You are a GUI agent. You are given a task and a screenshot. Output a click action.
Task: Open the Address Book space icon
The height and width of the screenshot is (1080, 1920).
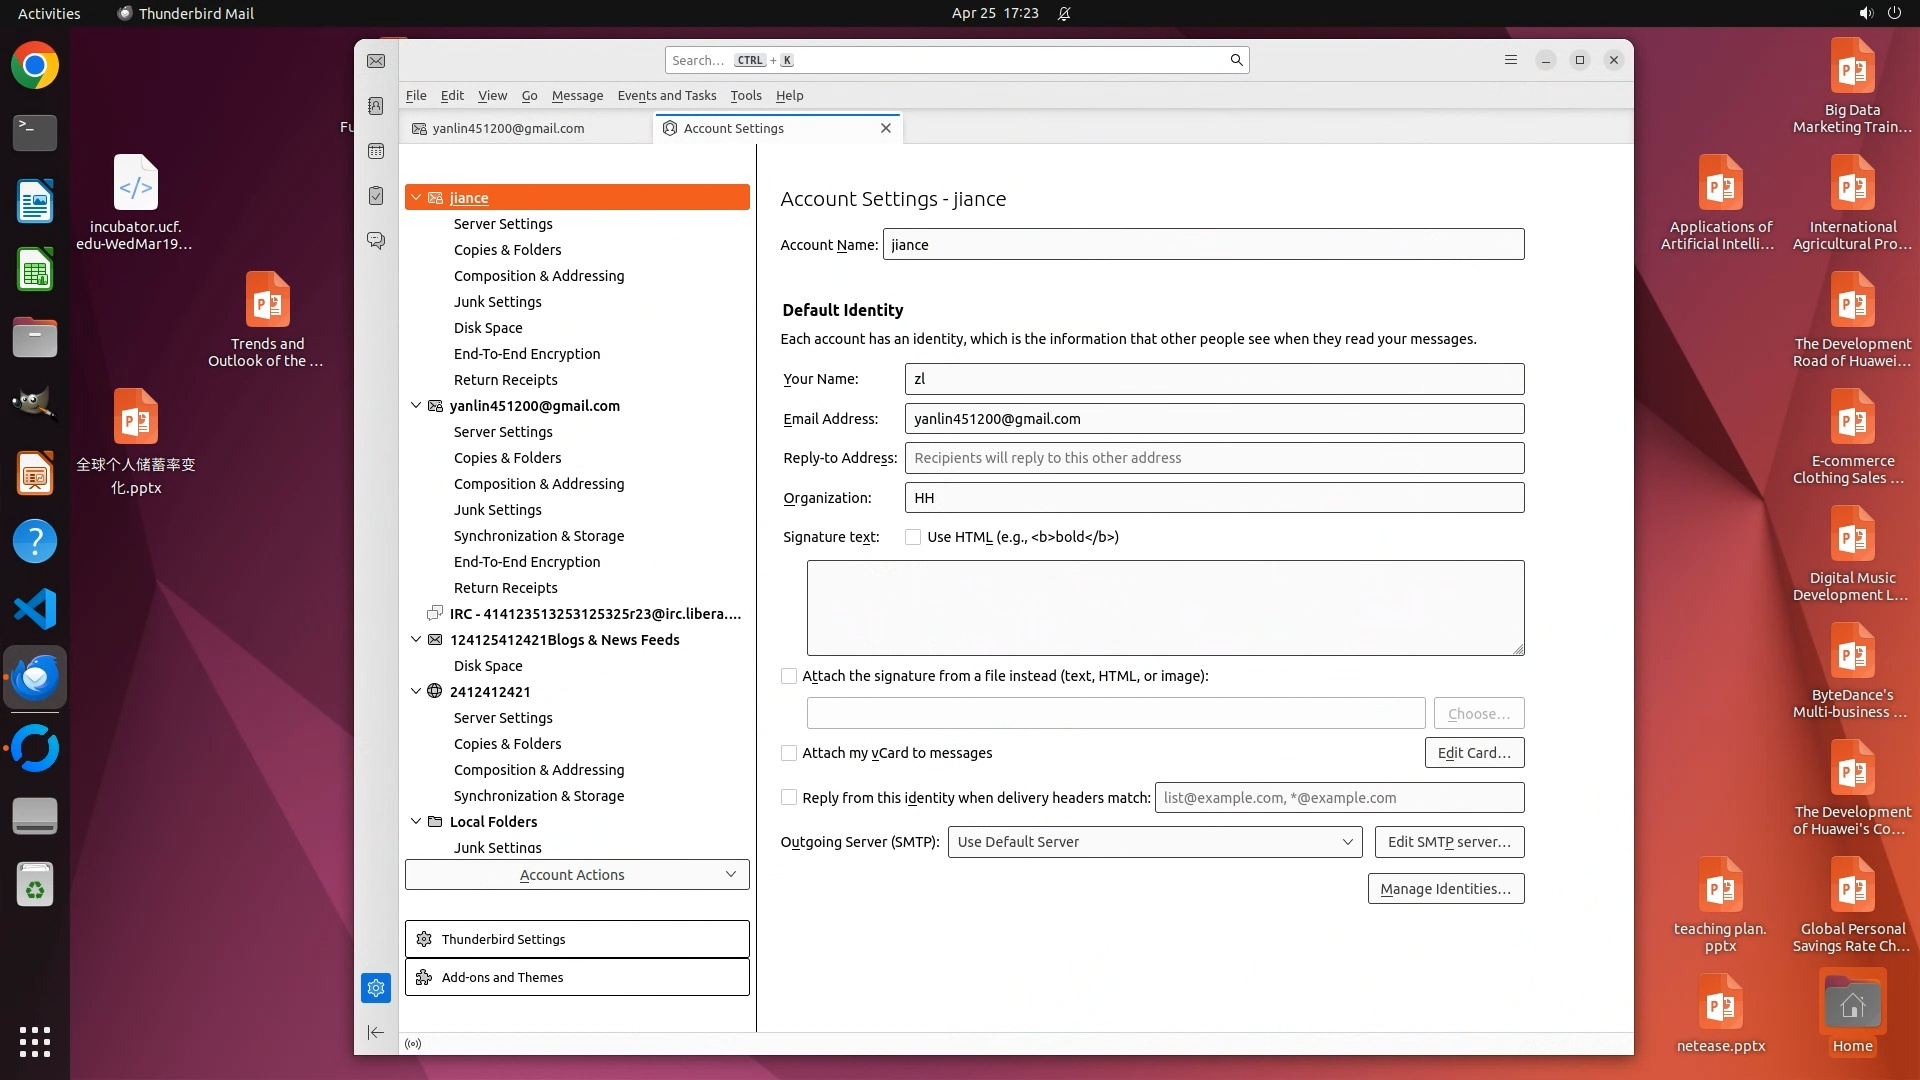(376, 106)
